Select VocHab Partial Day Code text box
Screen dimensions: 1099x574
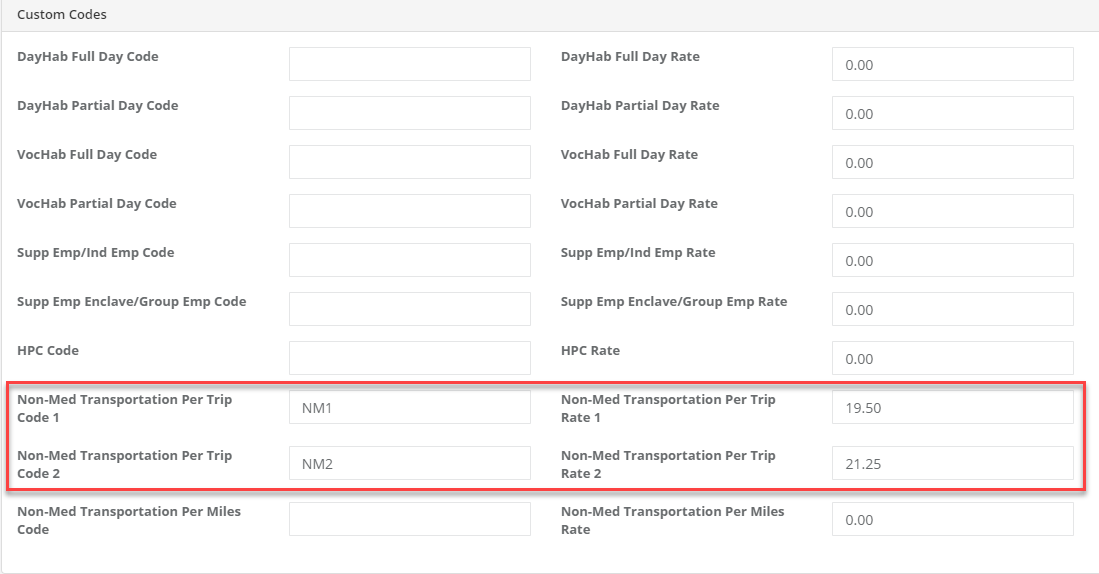coord(409,211)
